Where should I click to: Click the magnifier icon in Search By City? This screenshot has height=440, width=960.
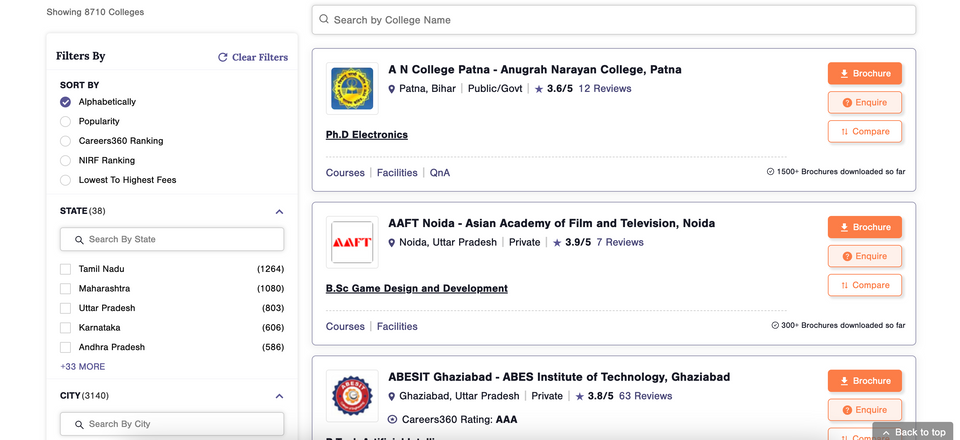79,425
